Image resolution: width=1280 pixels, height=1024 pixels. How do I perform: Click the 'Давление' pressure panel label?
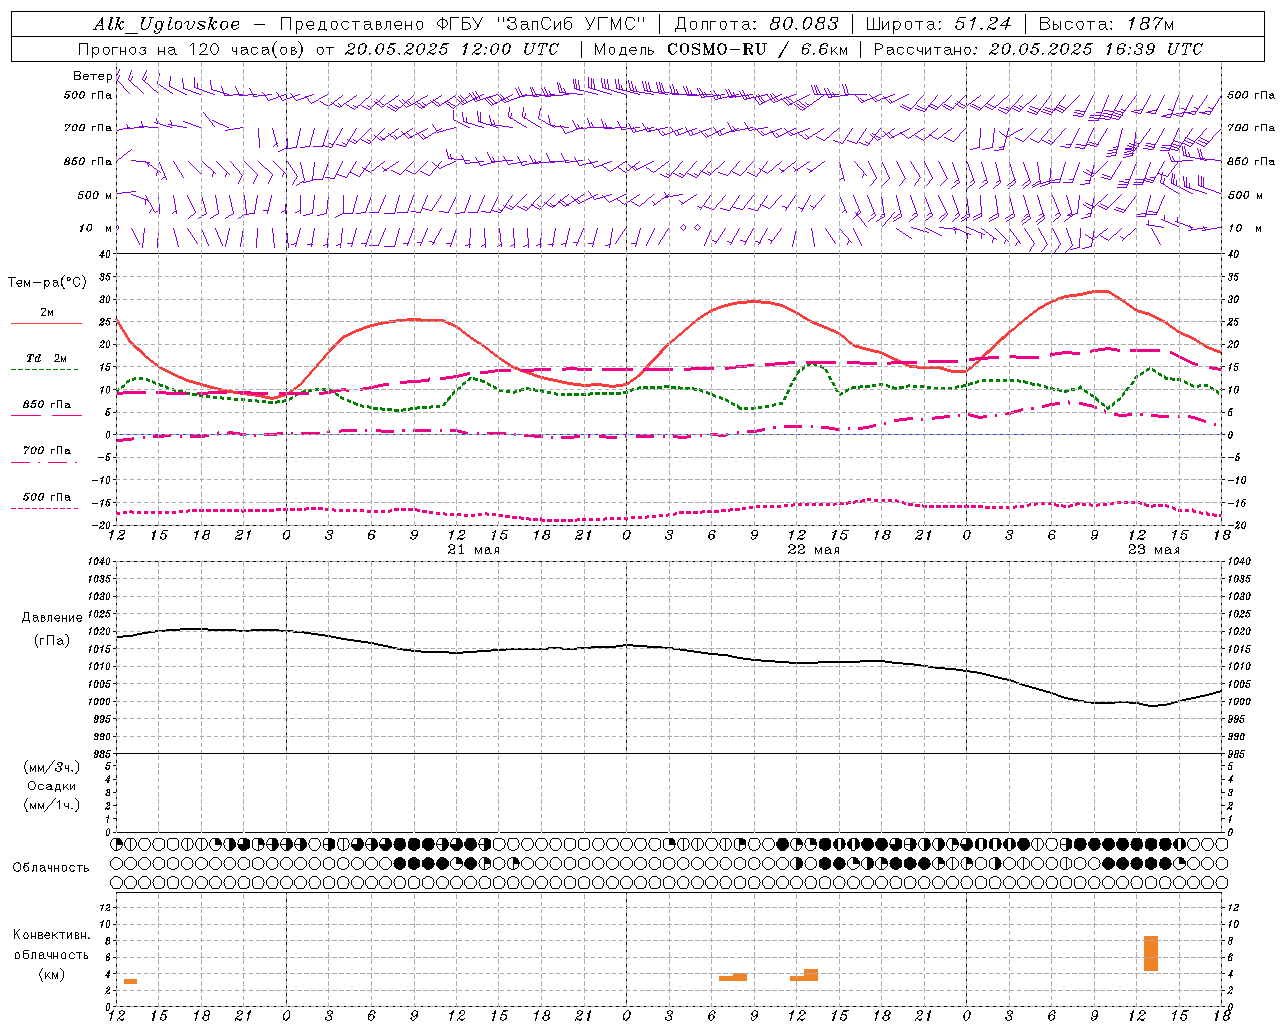tap(51, 618)
